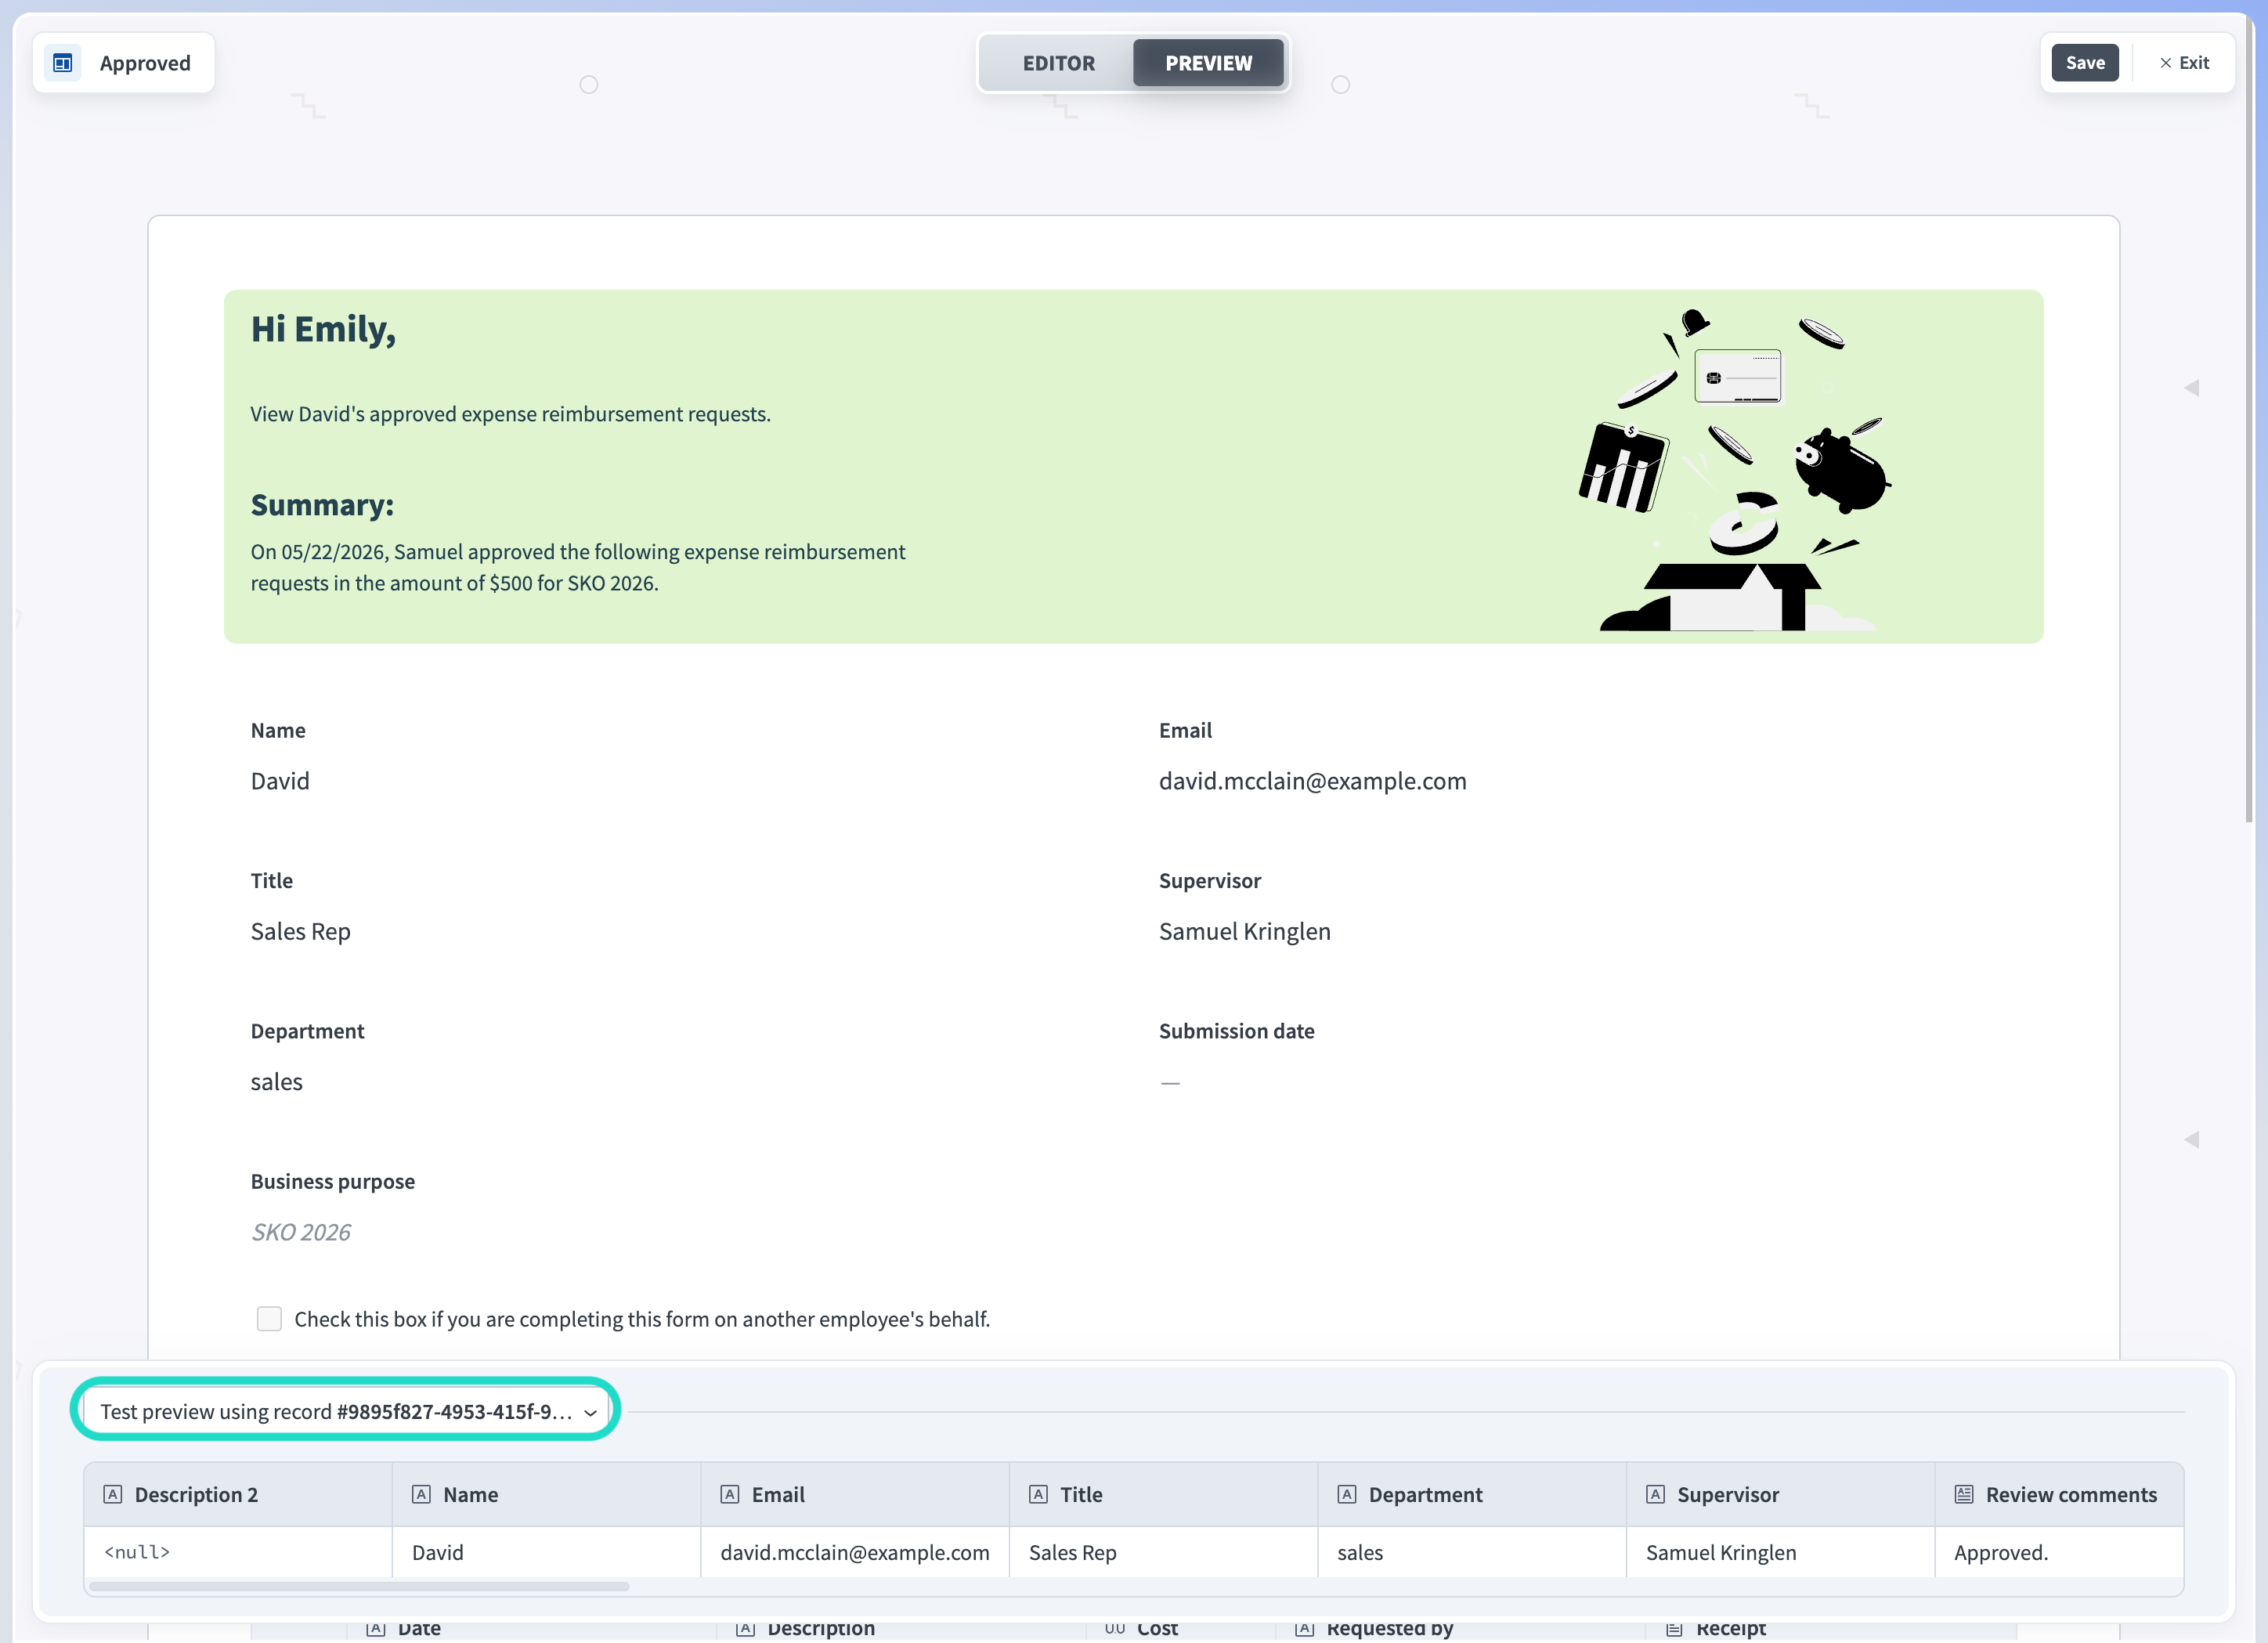
Task: Click the text type icon beside Supervisor column
Action: coord(1655,1494)
